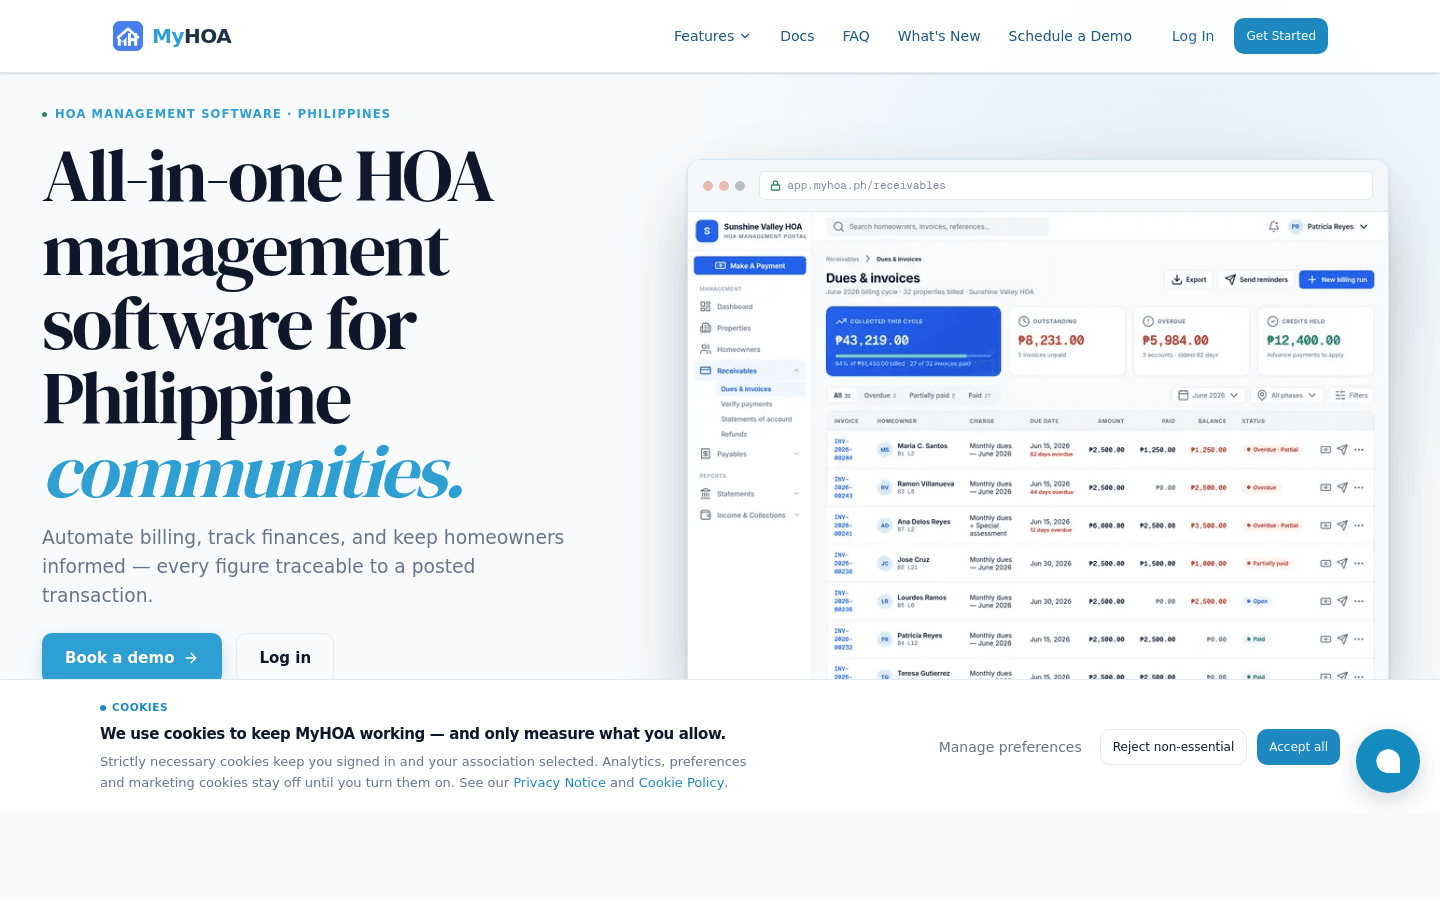
Task: Click Schedule a Demo in the navigation
Action: pyautogui.click(x=1070, y=36)
